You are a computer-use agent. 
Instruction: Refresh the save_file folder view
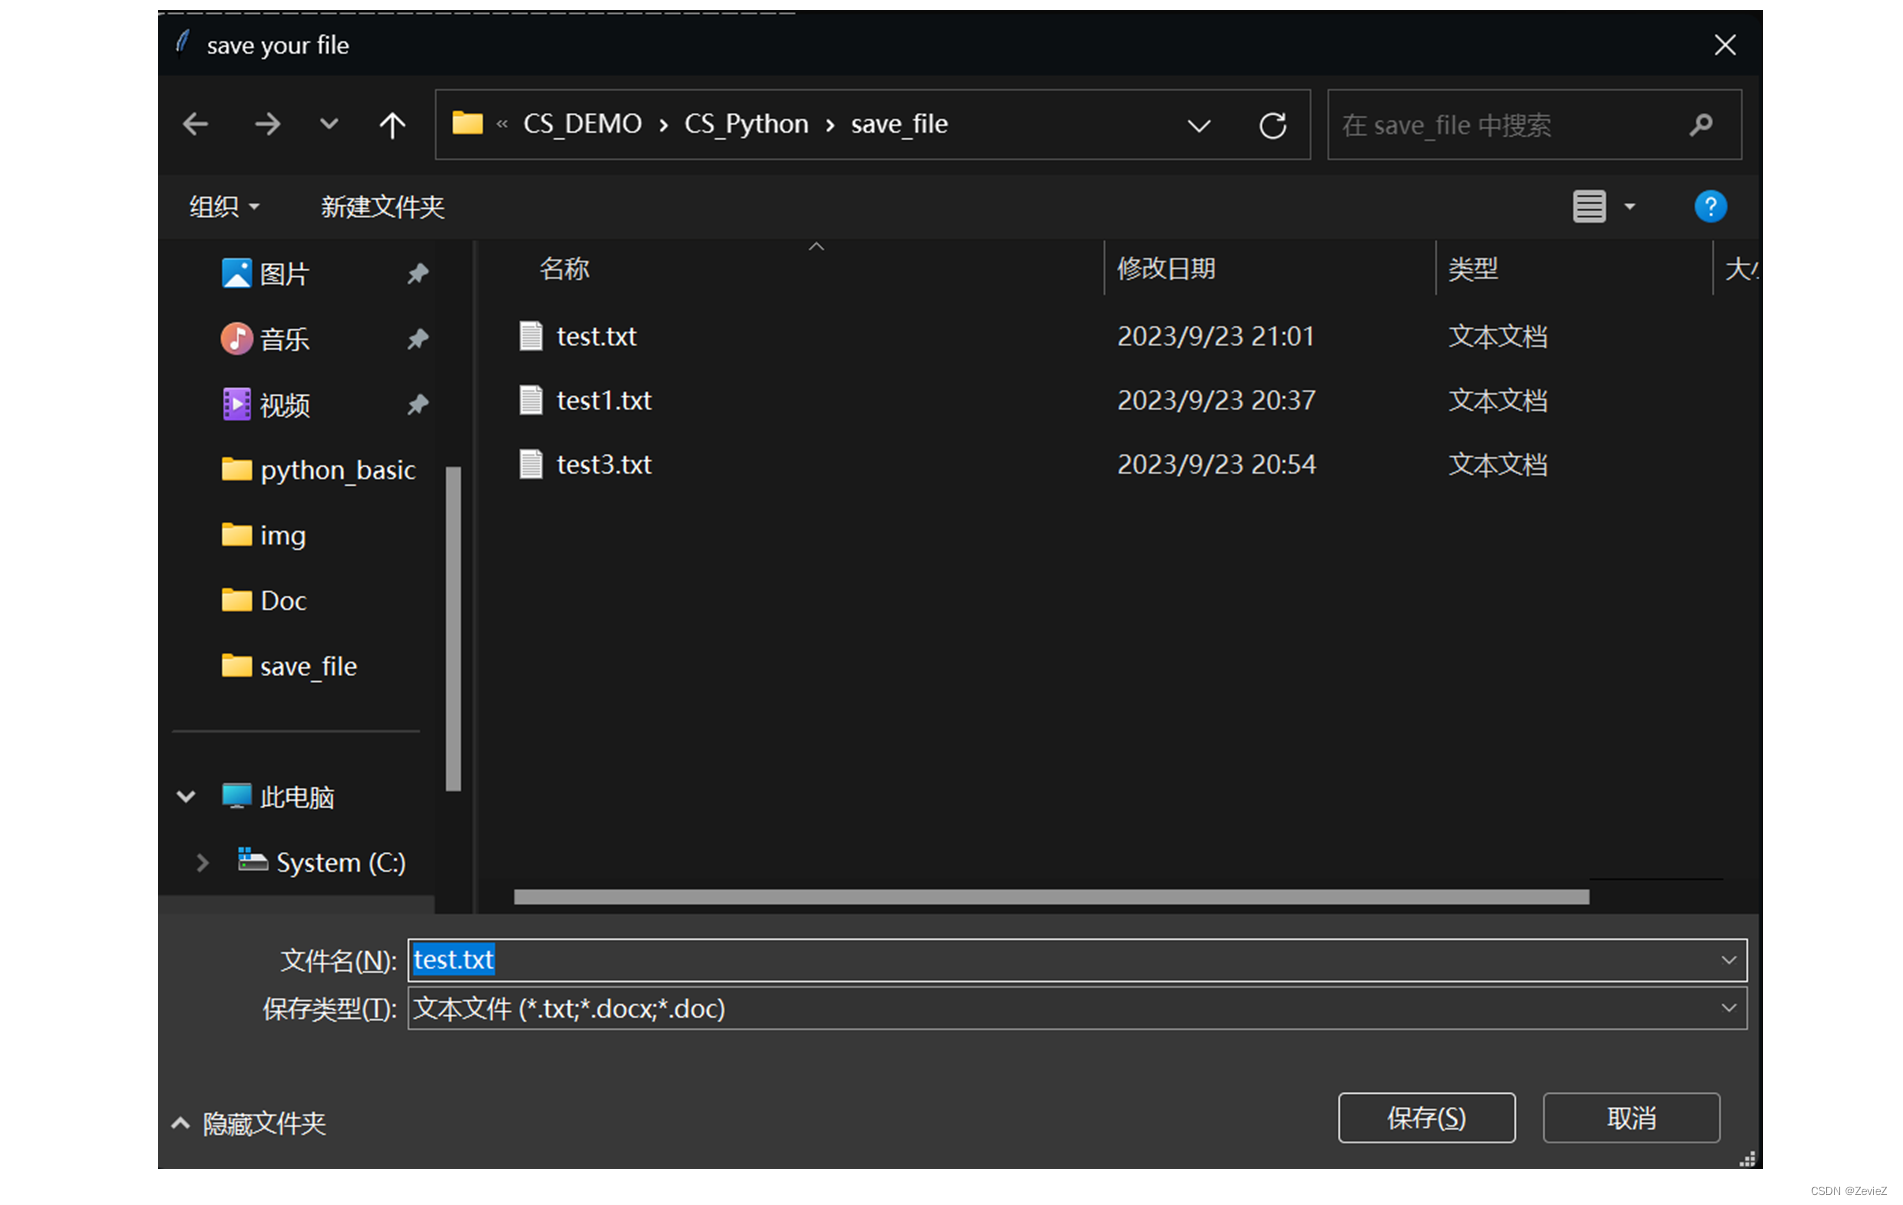click(x=1272, y=125)
